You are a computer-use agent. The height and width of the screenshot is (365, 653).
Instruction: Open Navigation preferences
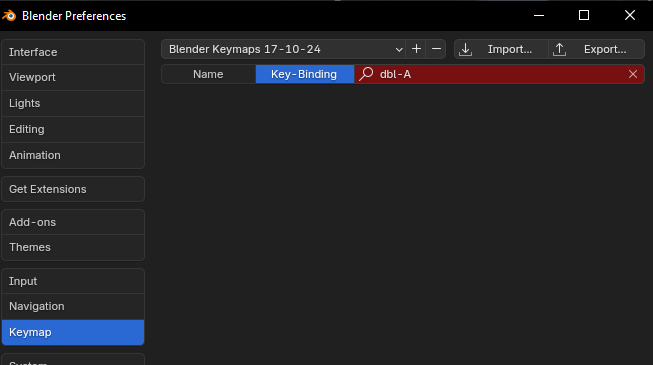click(73, 307)
